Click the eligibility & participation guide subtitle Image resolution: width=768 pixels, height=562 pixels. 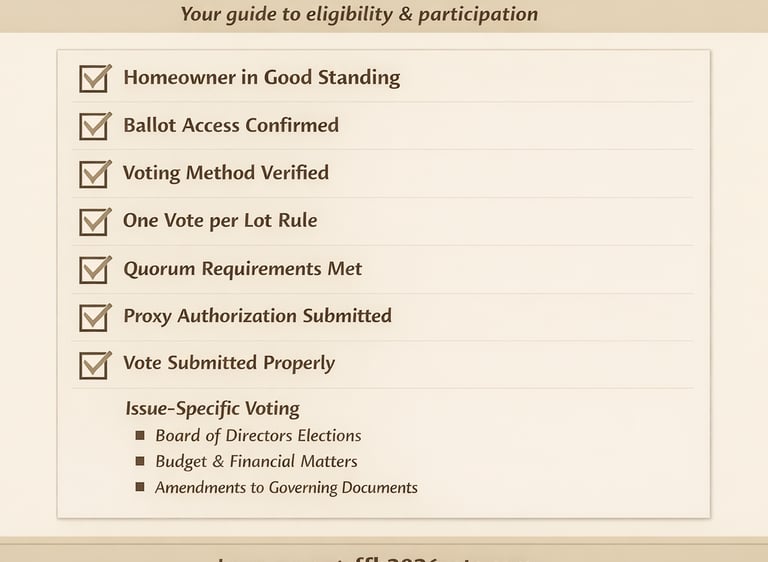click(x=359, y=14)
